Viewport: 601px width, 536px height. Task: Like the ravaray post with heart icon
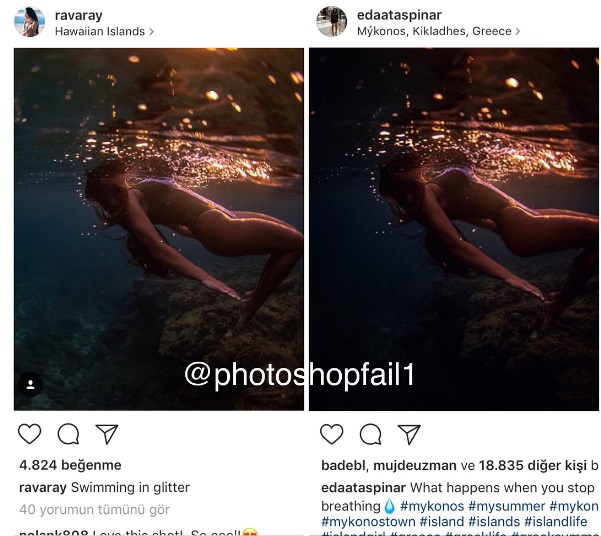tap(29, 434)
